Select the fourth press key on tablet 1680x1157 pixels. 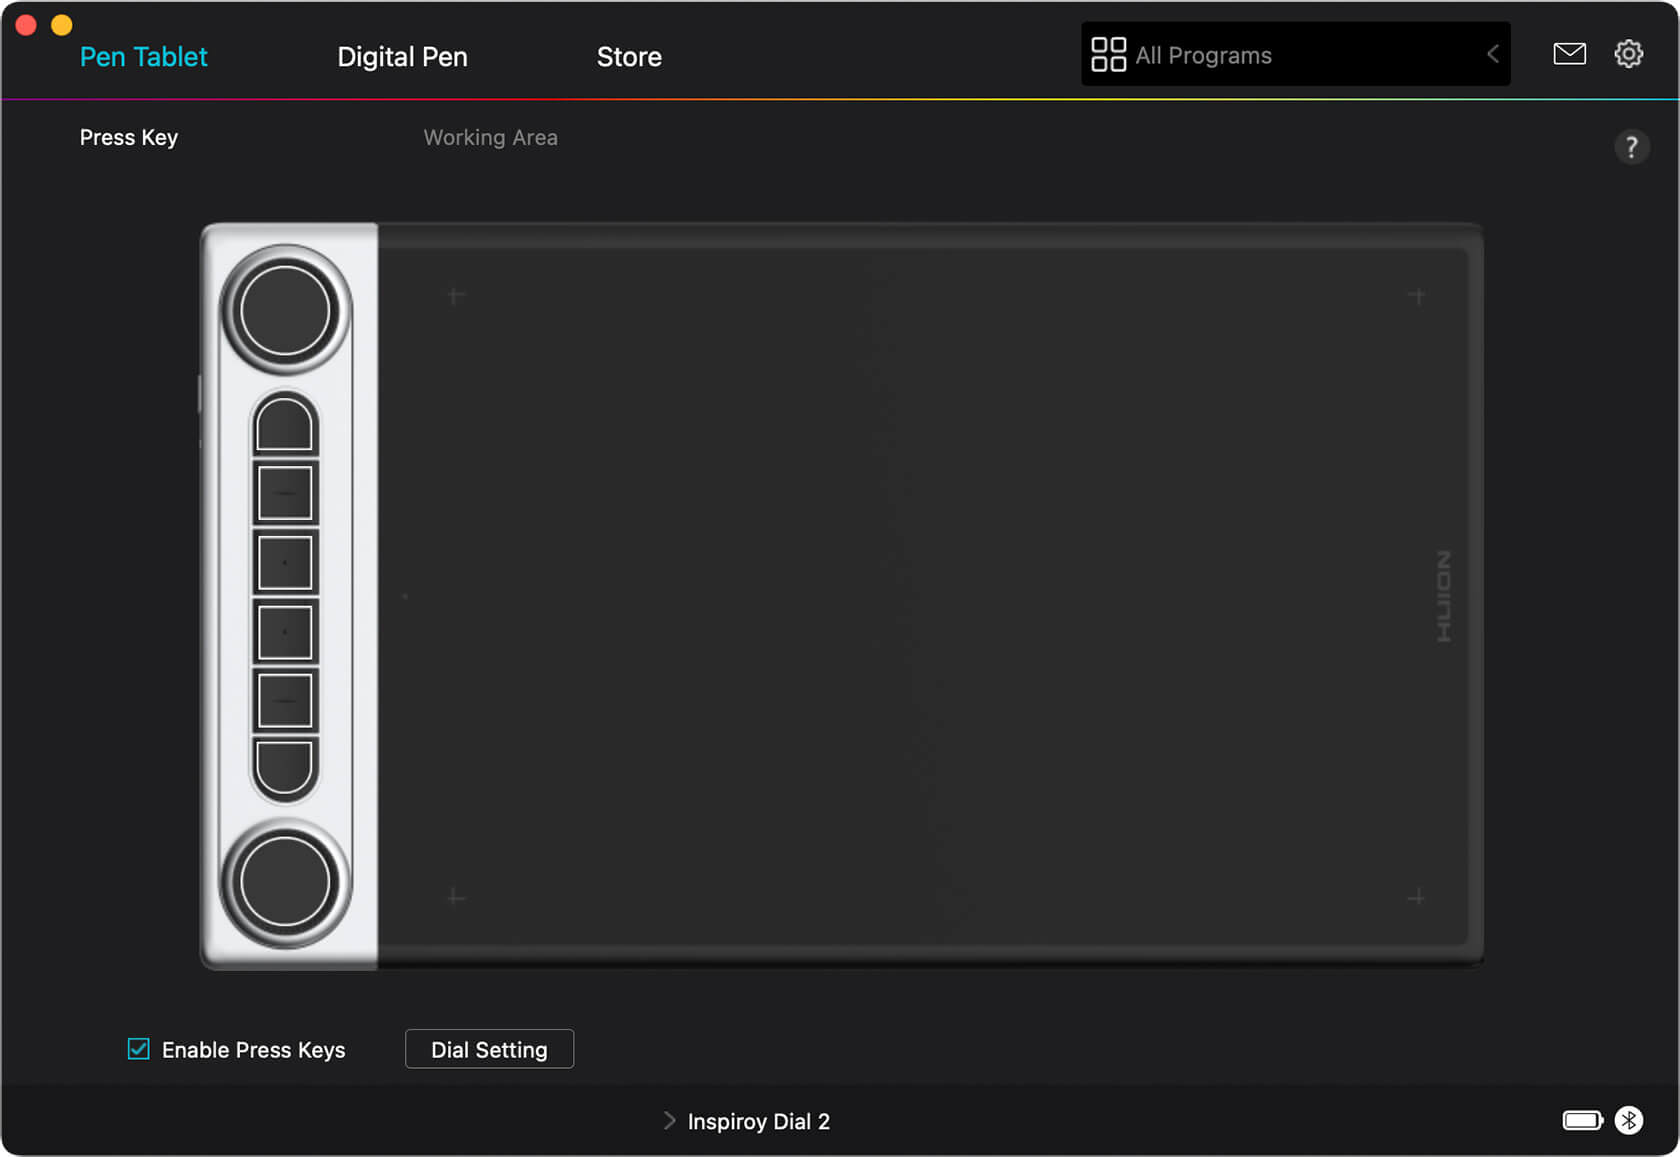285,632
